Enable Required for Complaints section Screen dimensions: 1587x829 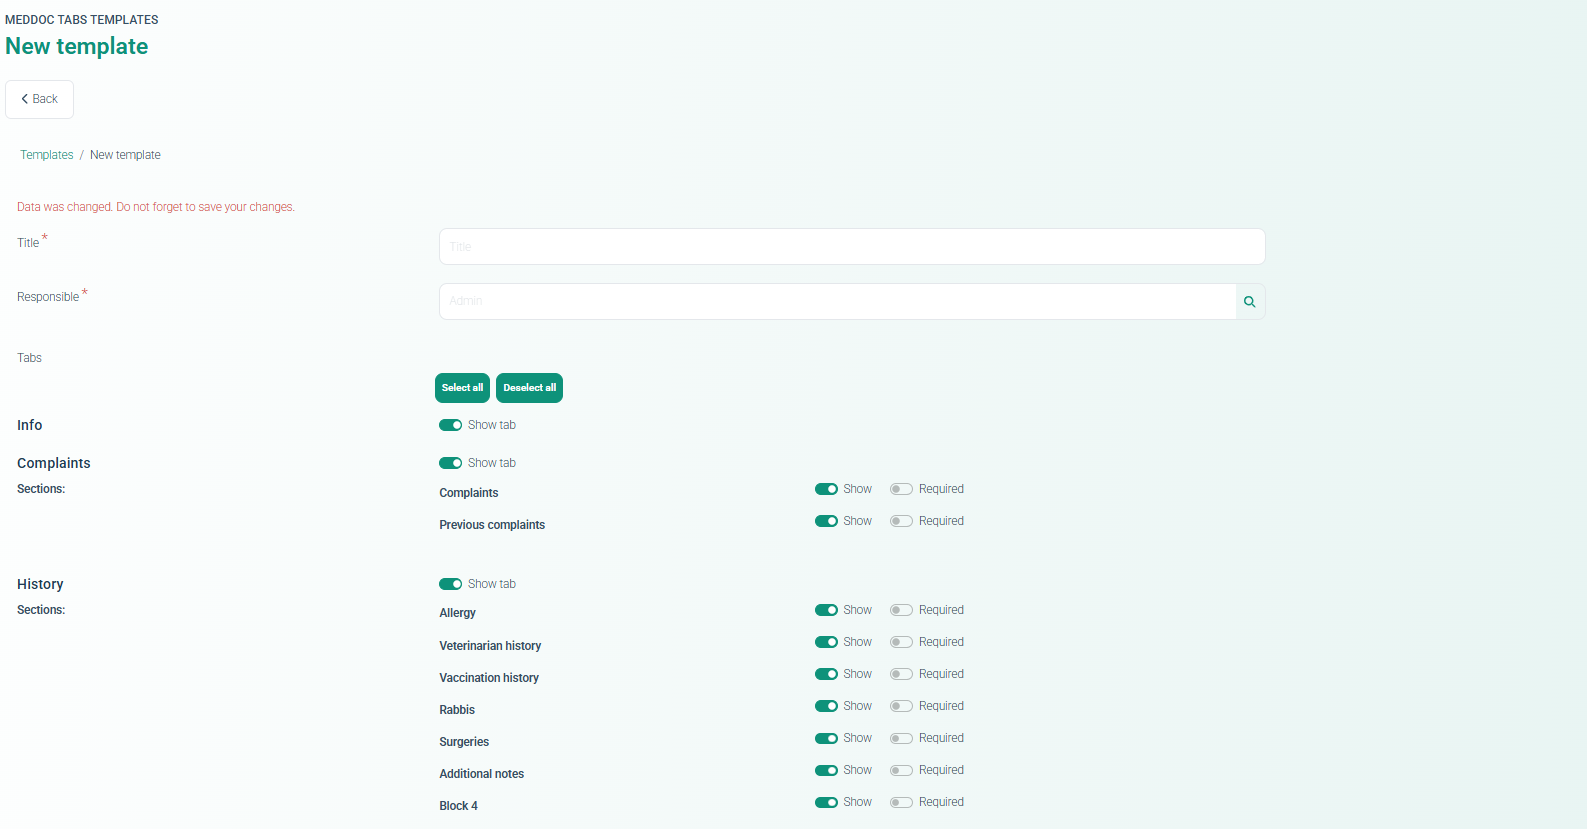coord(901,489)
